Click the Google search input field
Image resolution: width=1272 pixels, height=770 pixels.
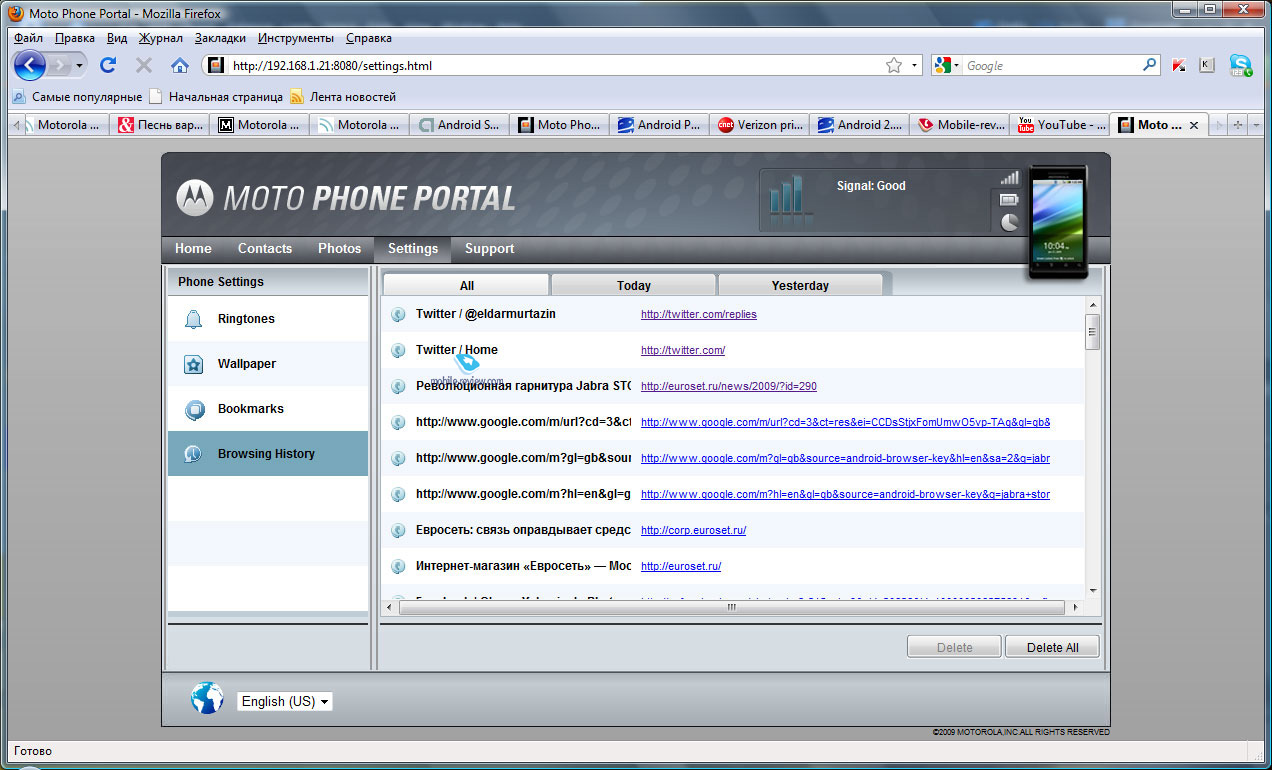(1052, 65)
